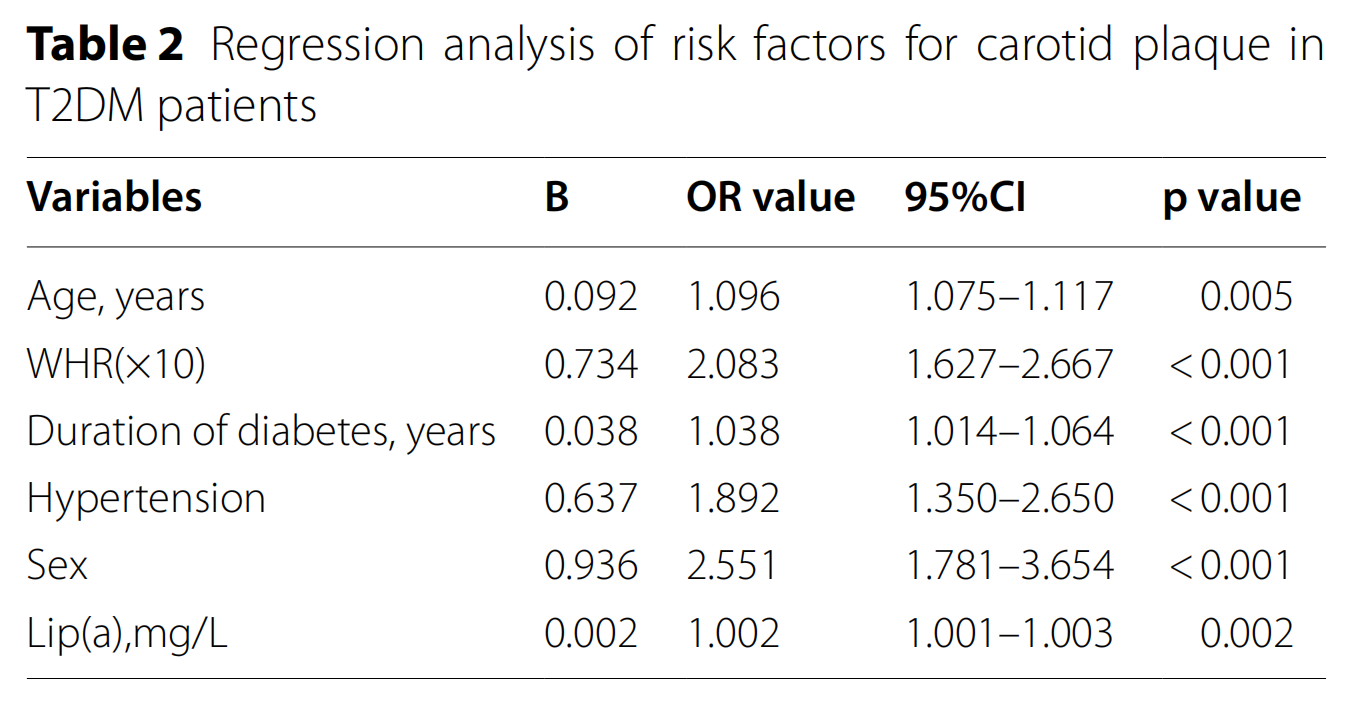1372x704 pixels.
Task: Click the Lip(a) p value 0.002
Action: coord(1246,634)
